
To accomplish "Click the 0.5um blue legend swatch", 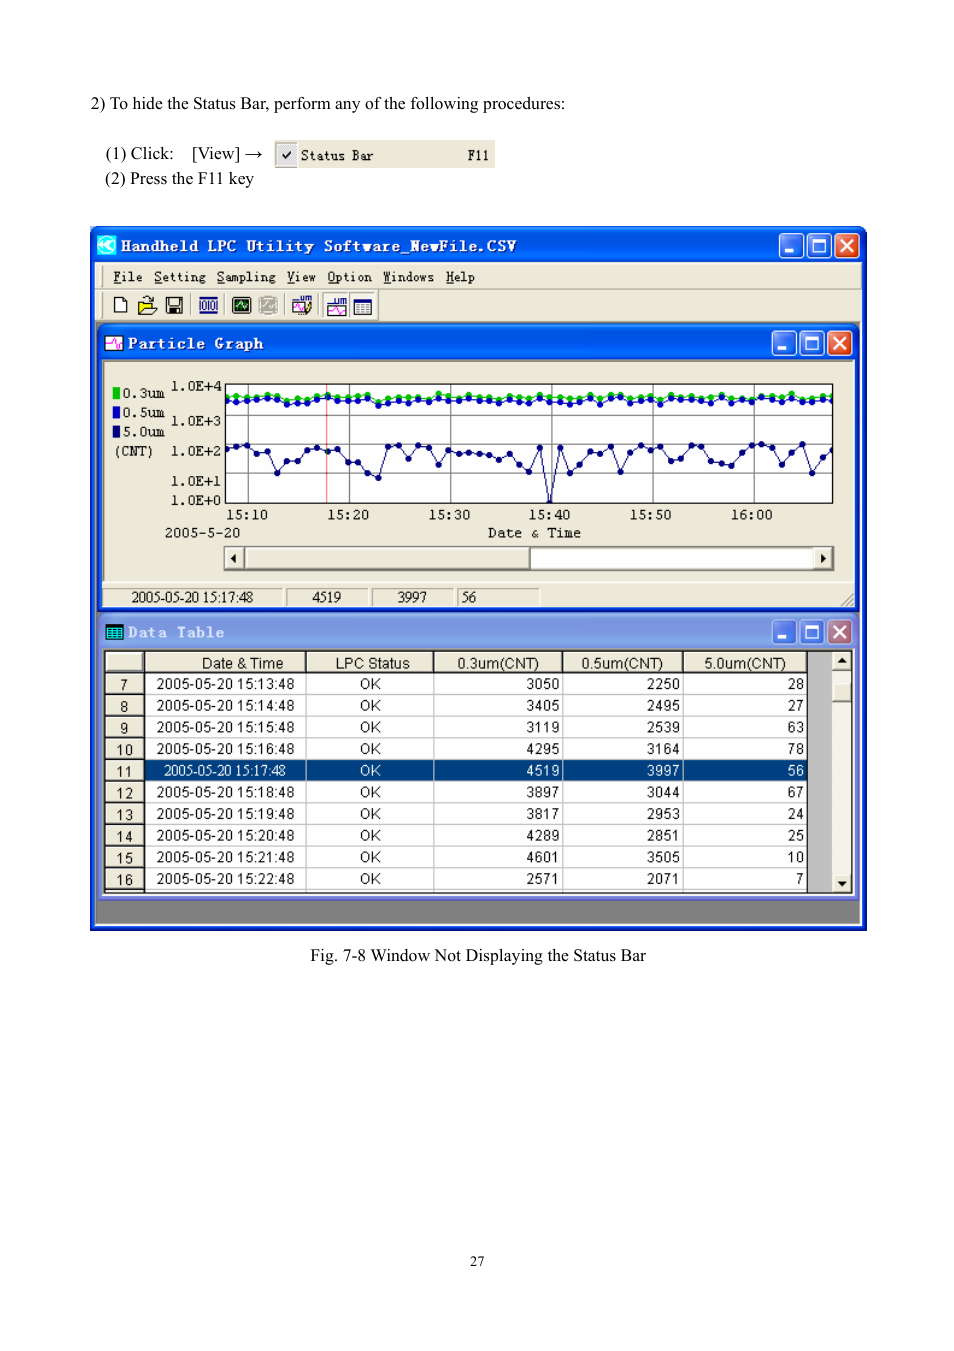I will 117,412.
